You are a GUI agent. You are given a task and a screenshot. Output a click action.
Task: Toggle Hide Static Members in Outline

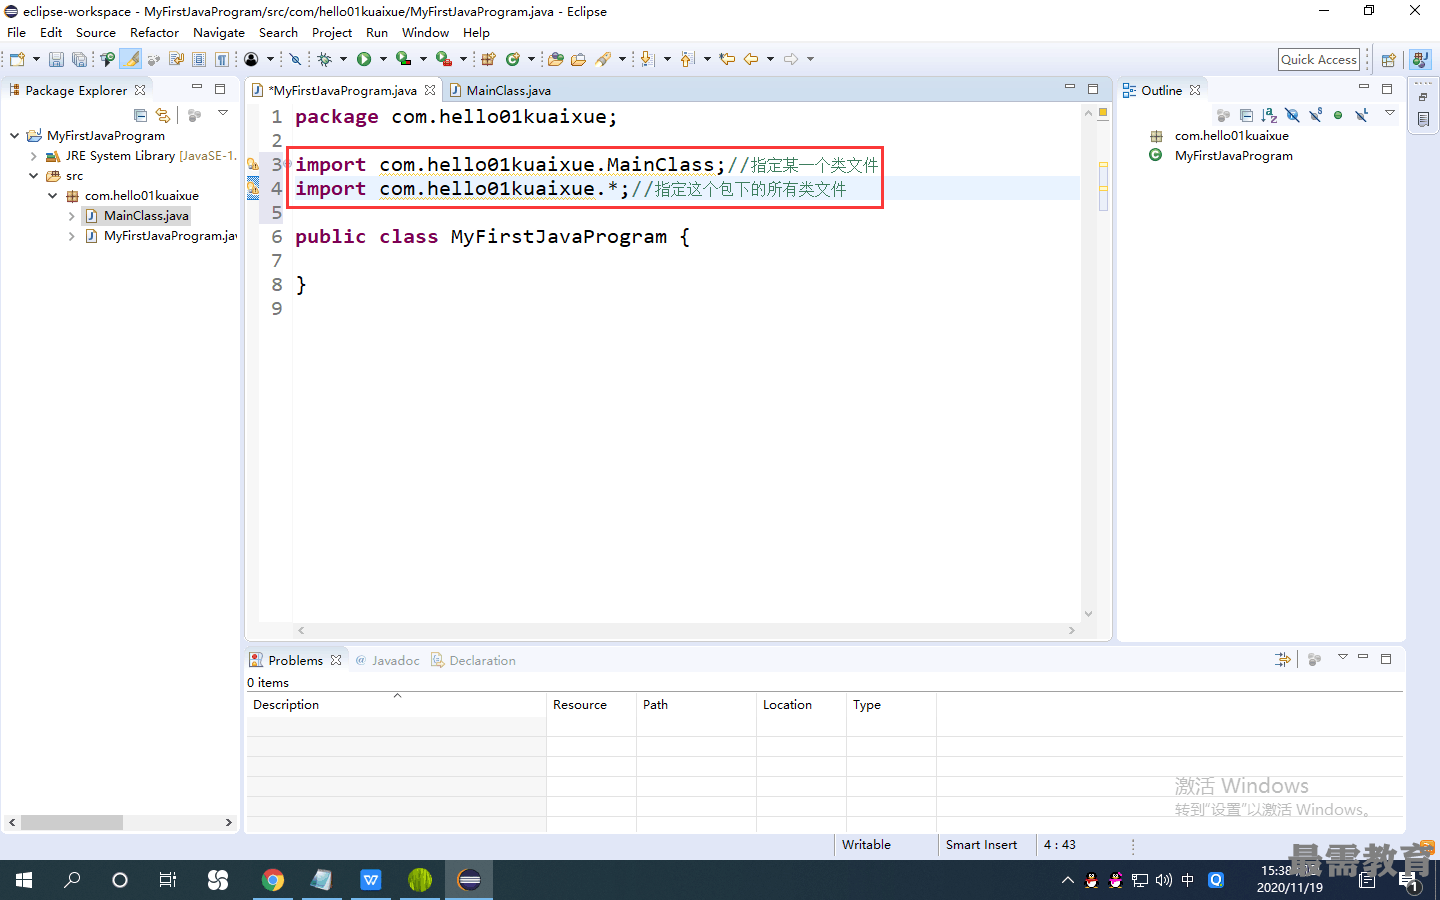[x=1315, y=115]
